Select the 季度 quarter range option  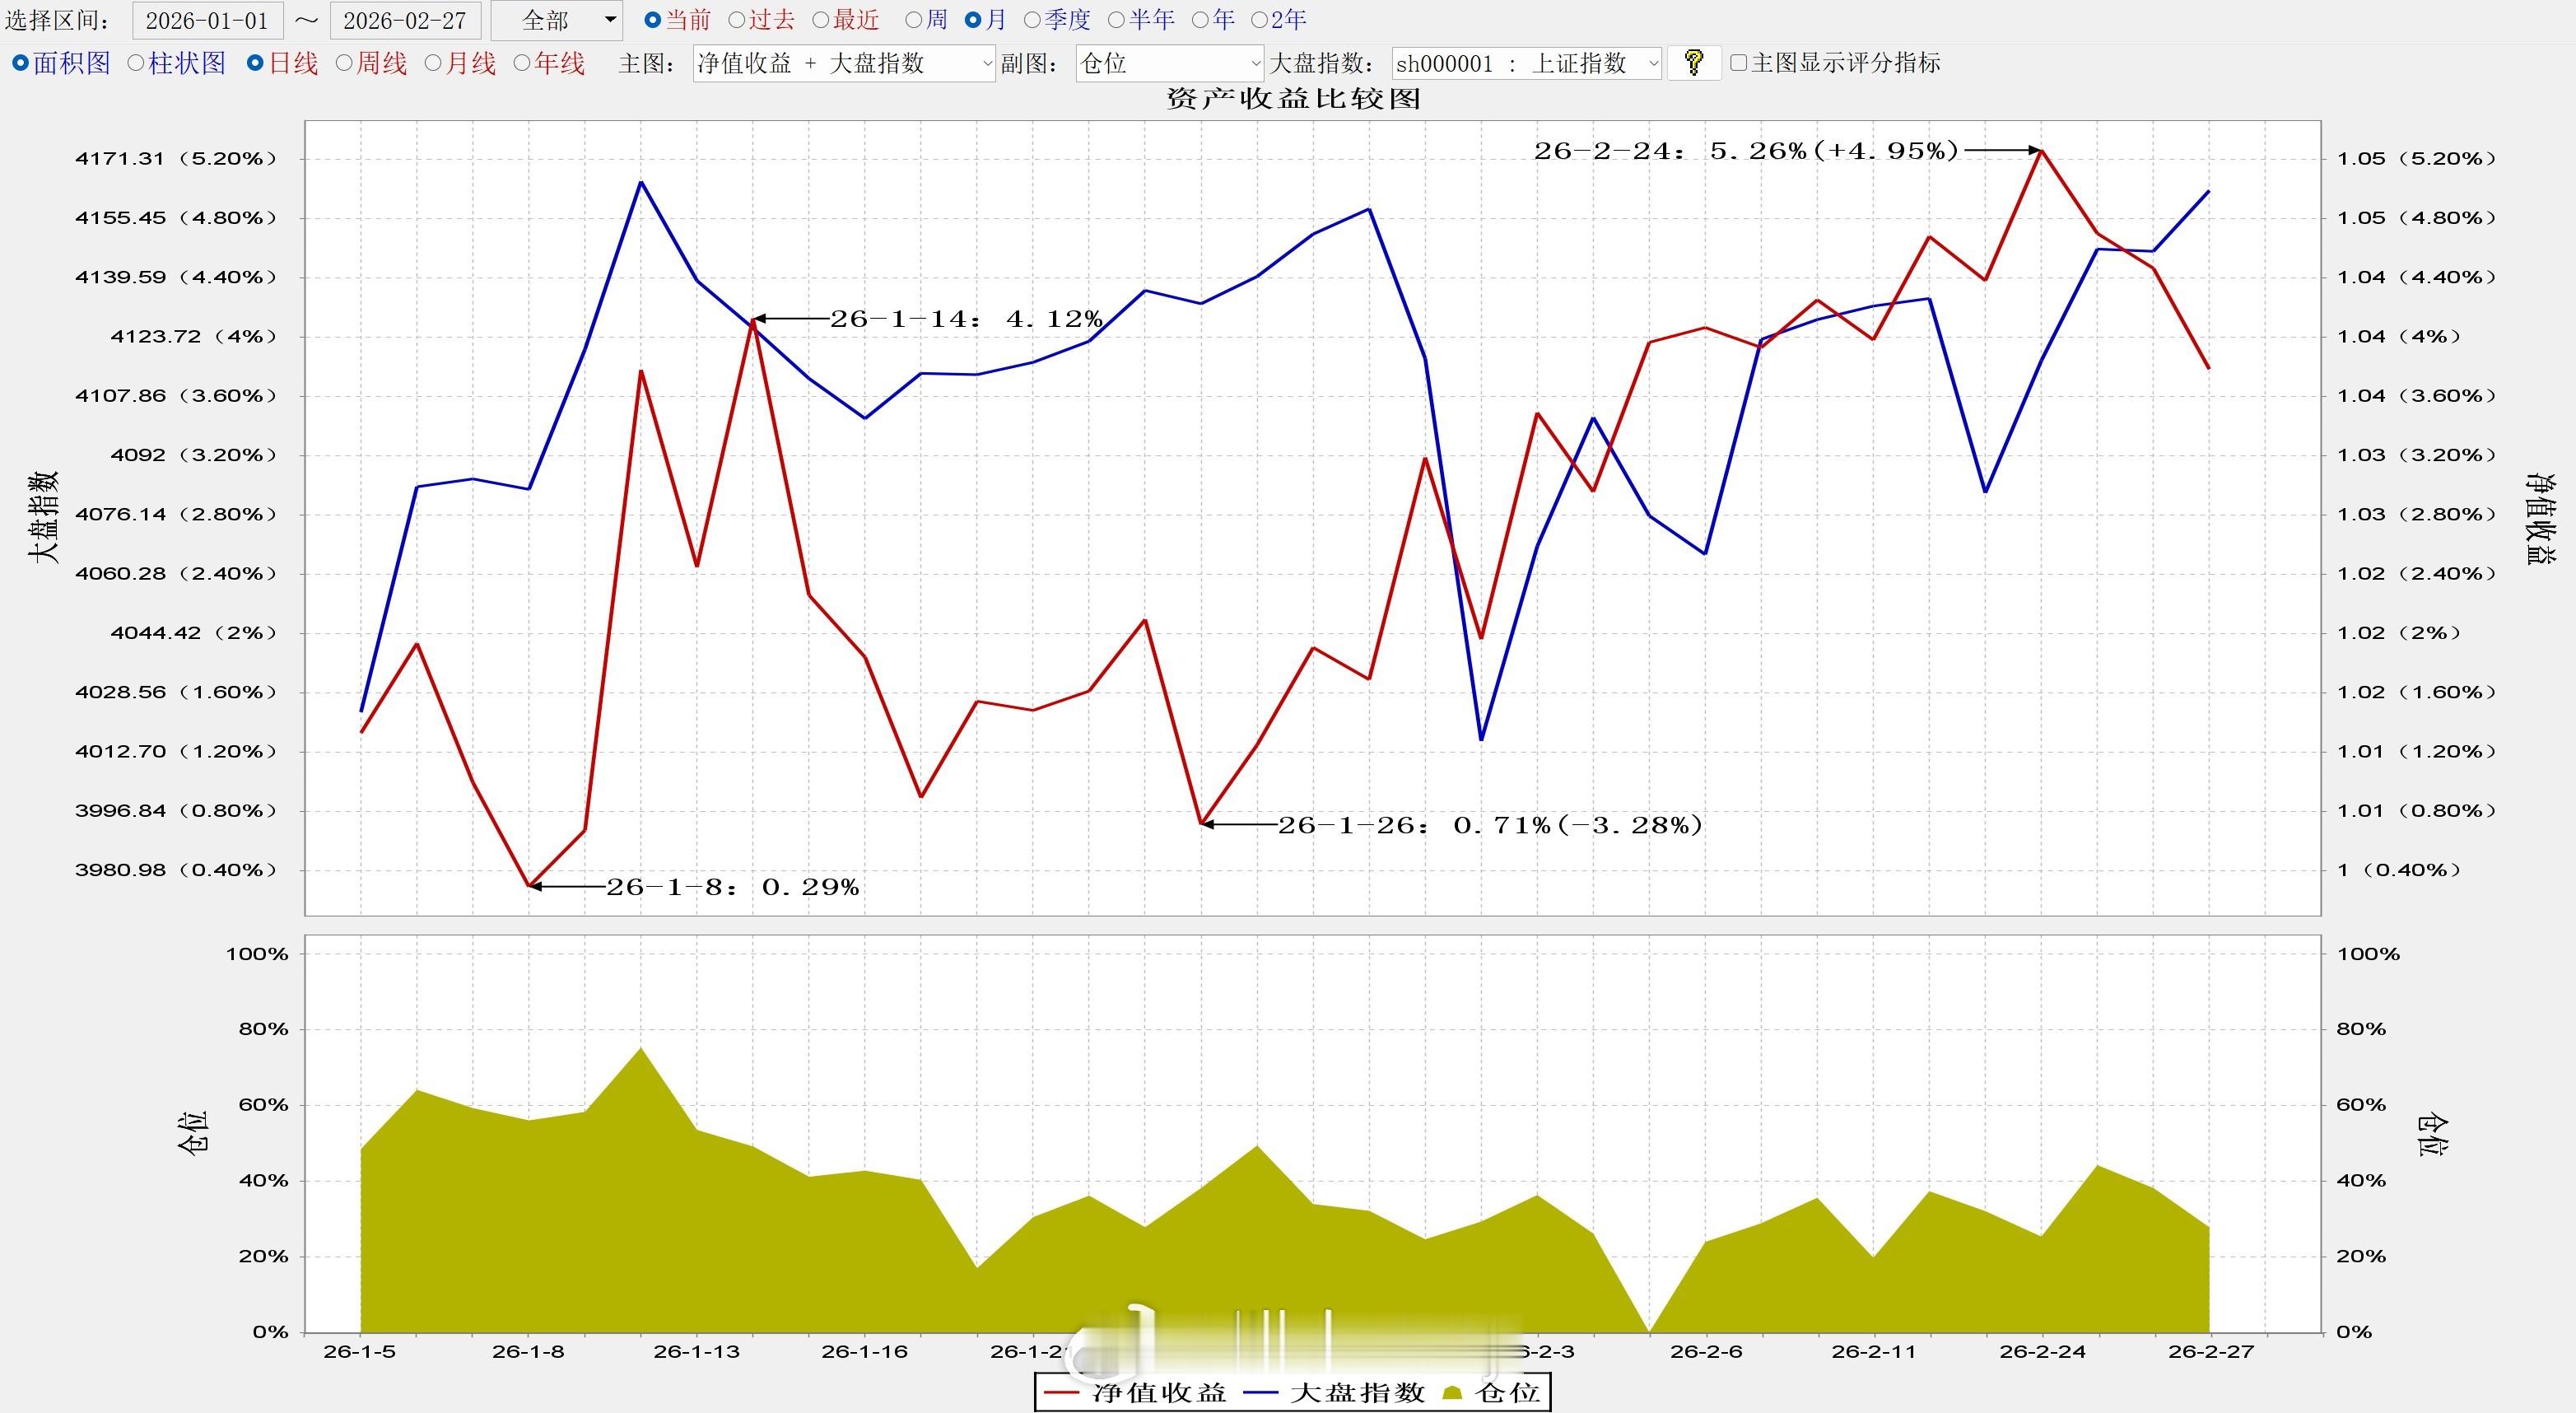[x=1032, y=20]
